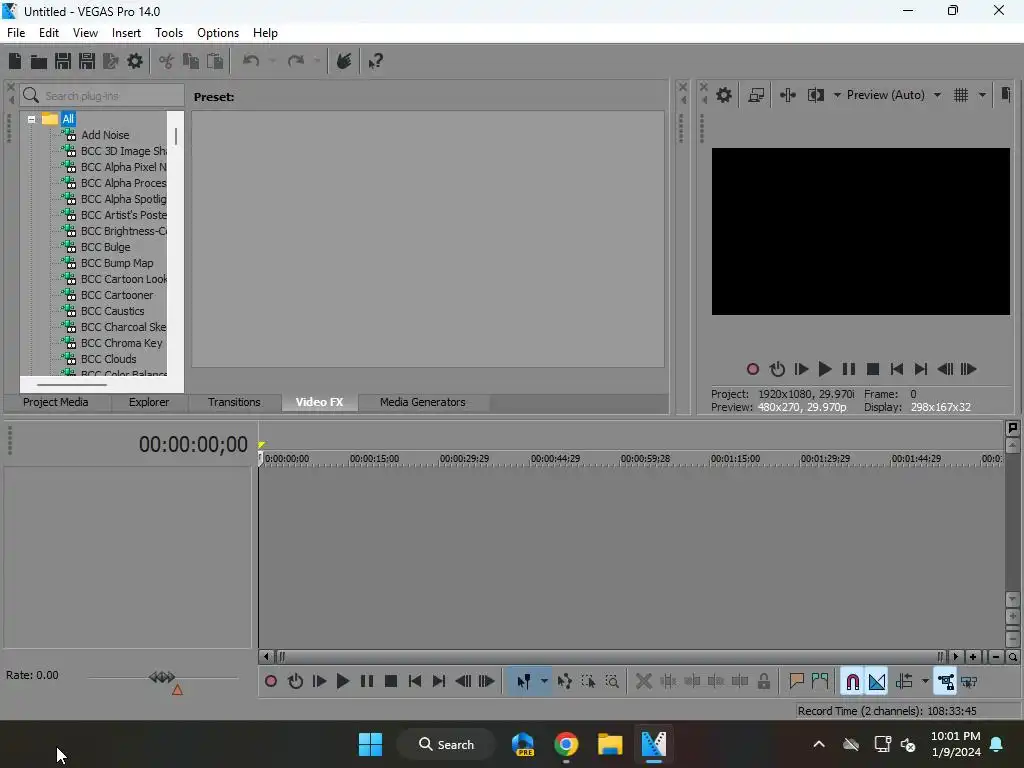Image resolution: width=1024 pixels, height=768 pixels.
Task: Insert Marker with the marker icon
Action: click(x=796, y=682)
